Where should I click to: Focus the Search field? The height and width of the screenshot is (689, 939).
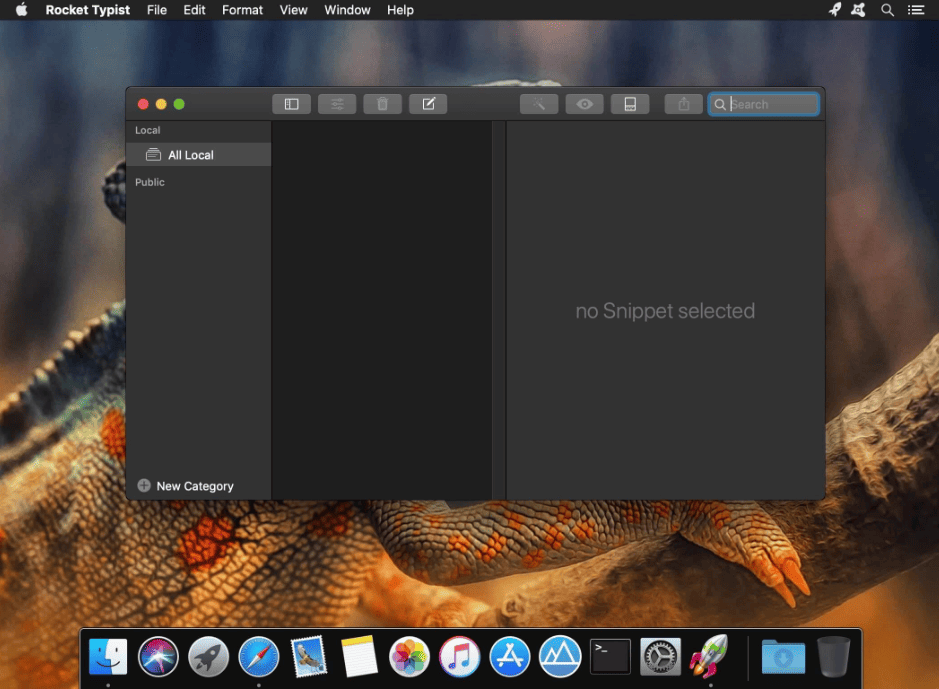pyautogui.click(x=764, y=104)
